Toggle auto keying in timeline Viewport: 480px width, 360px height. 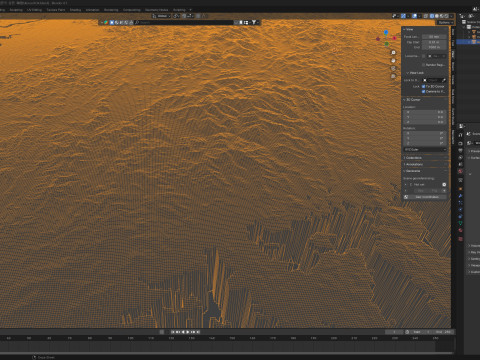162,332
